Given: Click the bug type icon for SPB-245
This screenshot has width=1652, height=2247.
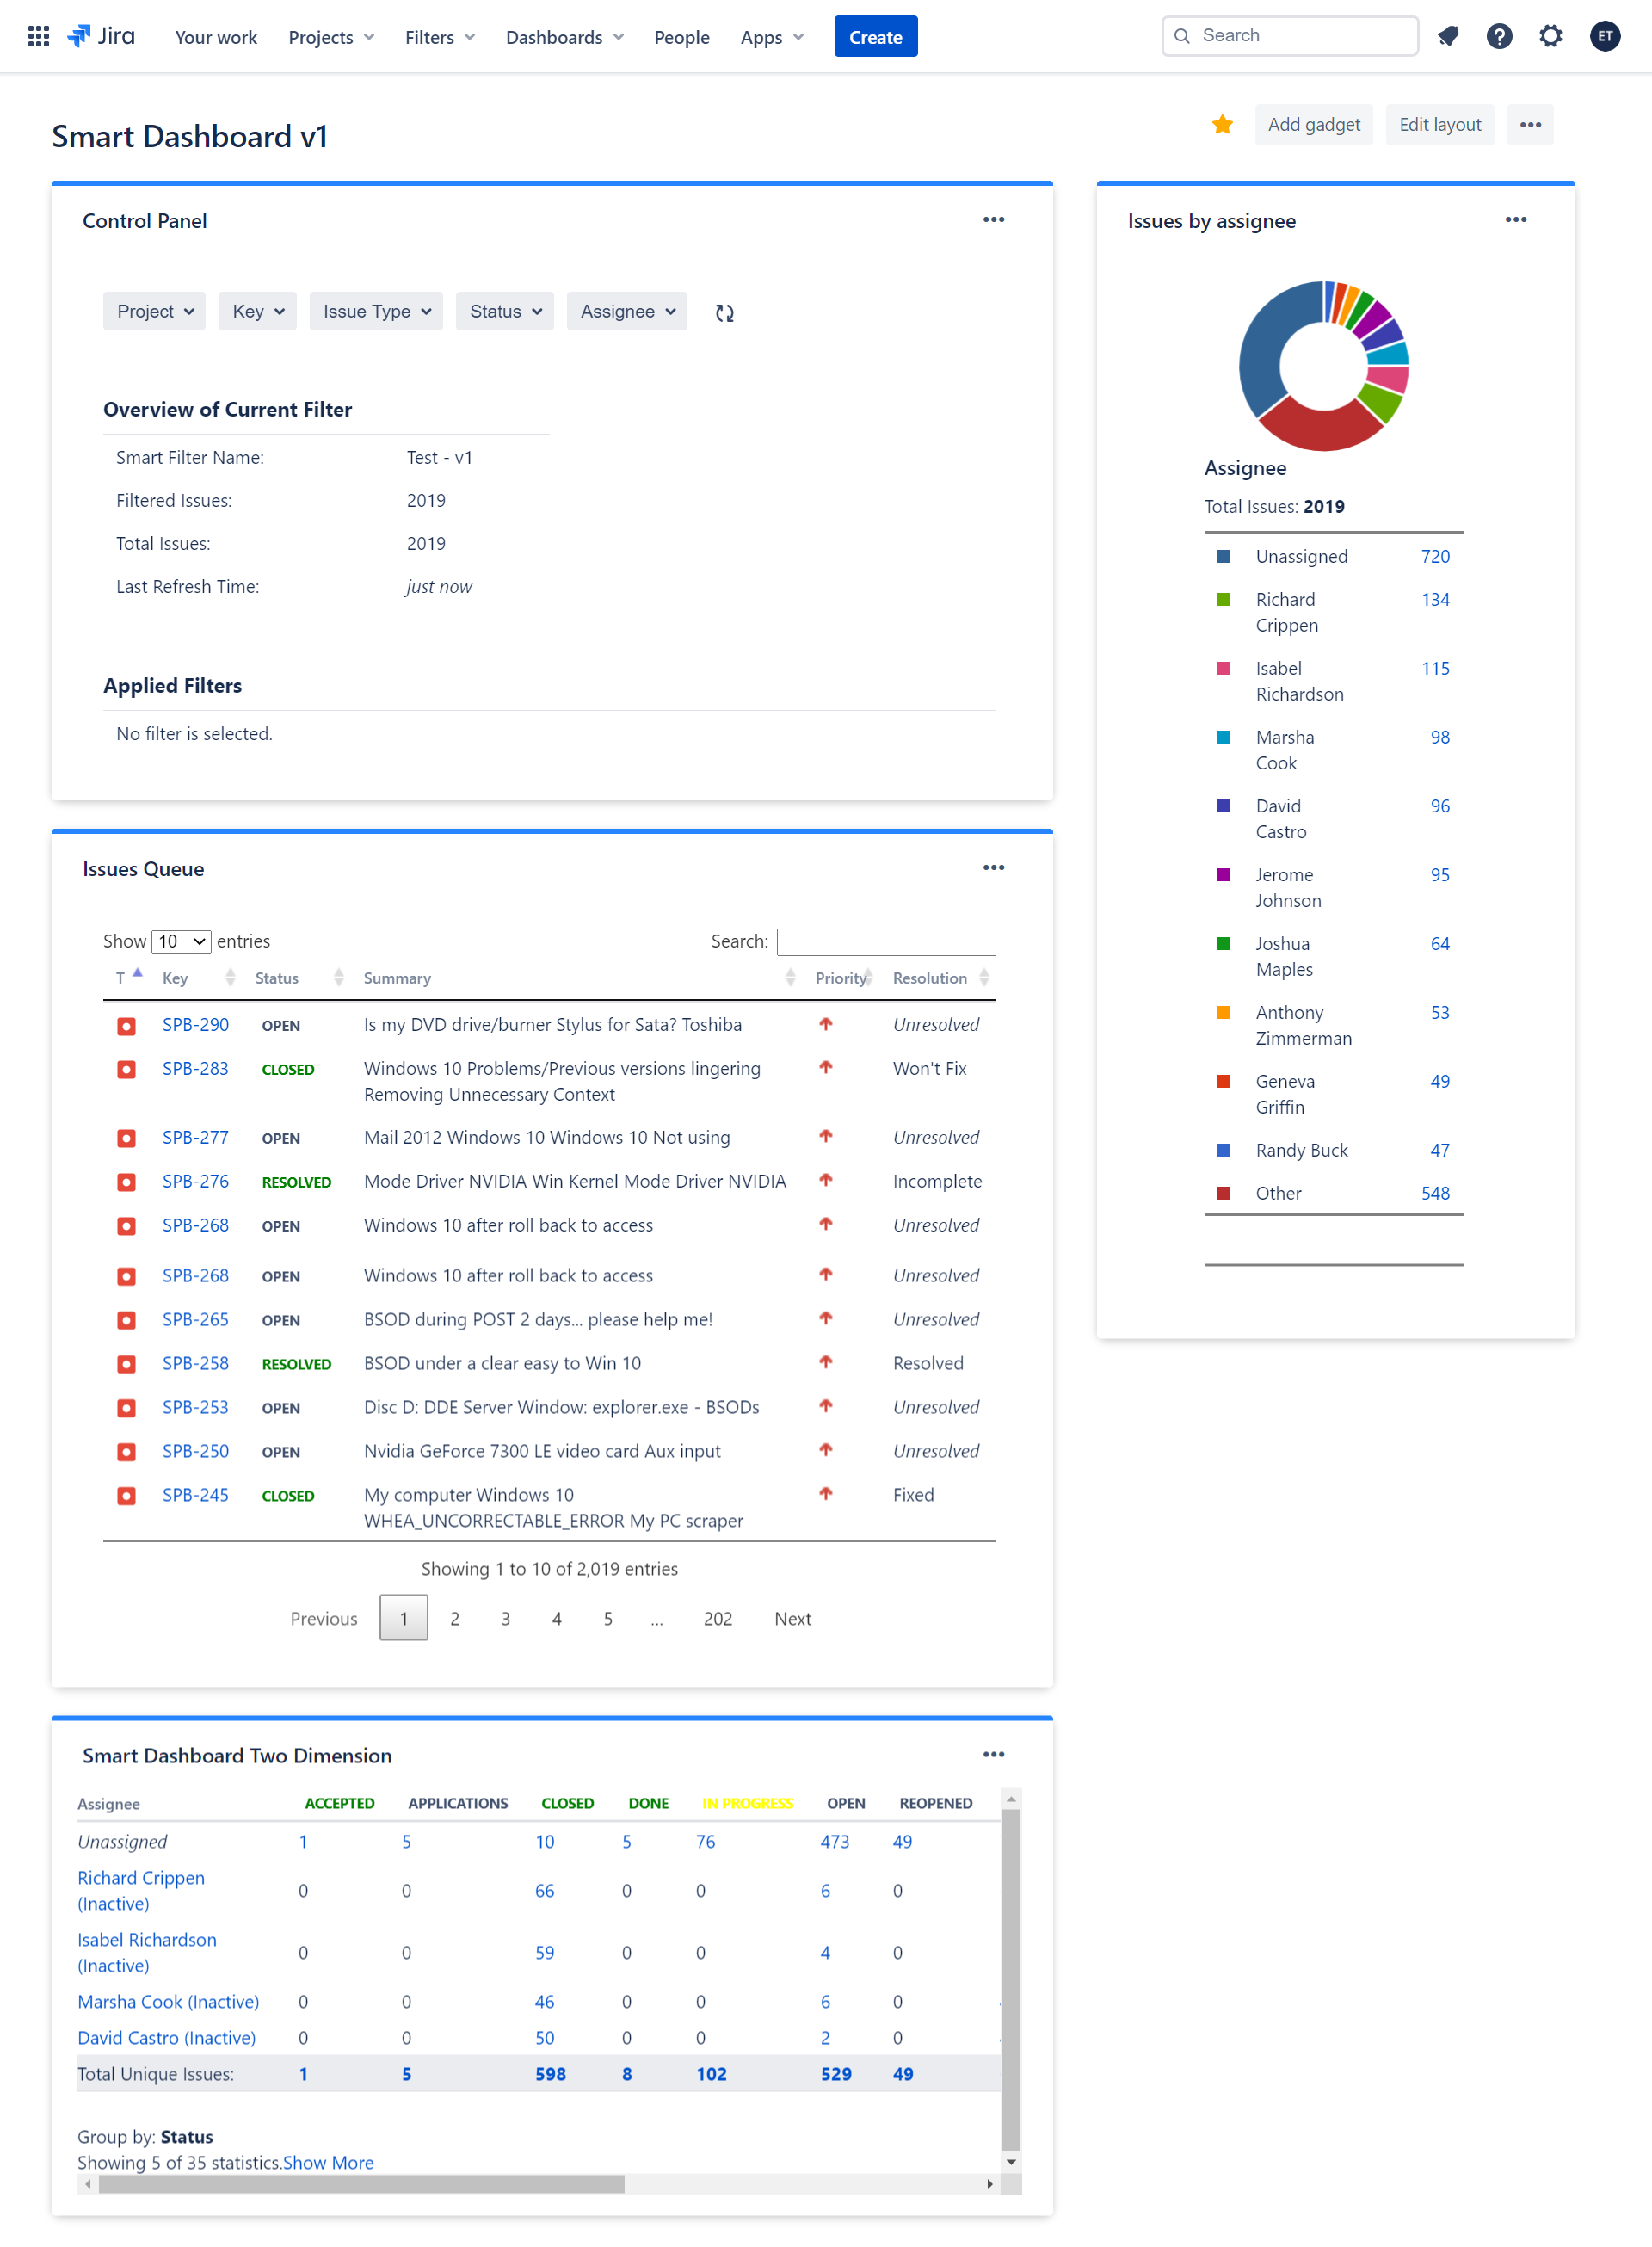Looking at the screenshot, I should (126, 1496).
